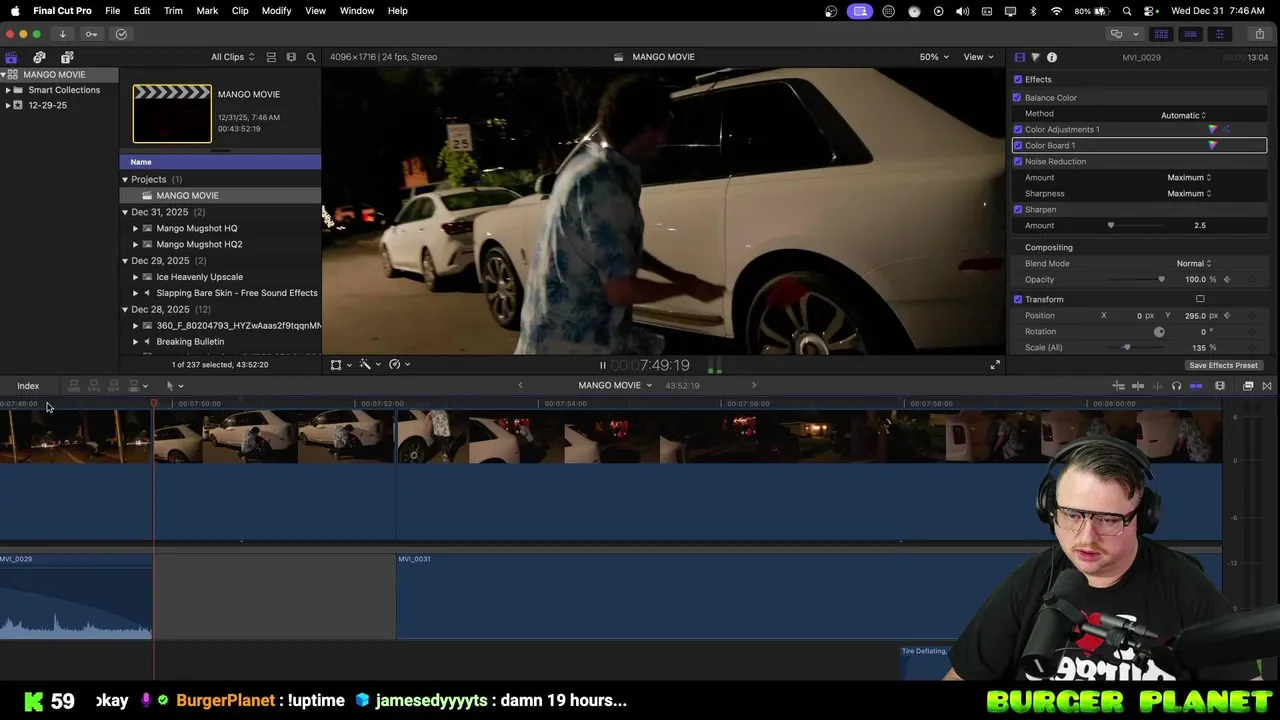Open the Photos and Audio sidebar
The height and width of the screenshot is (720, 1280).
pos(39,57)
